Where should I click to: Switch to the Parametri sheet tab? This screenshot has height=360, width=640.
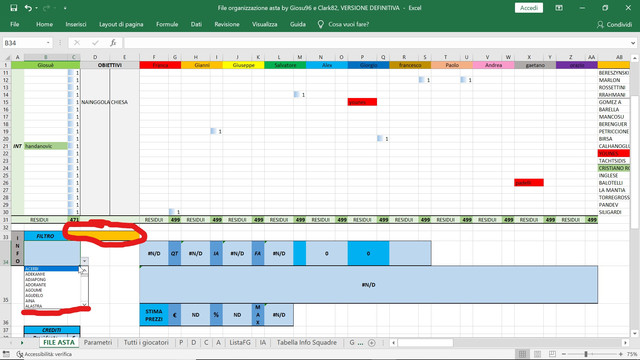click(x=98, y=342)
